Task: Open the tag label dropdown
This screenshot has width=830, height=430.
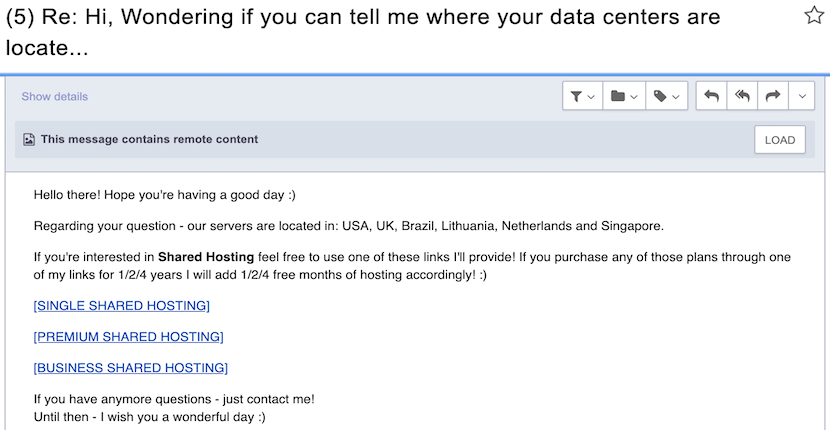Action: tap(666, 96)
